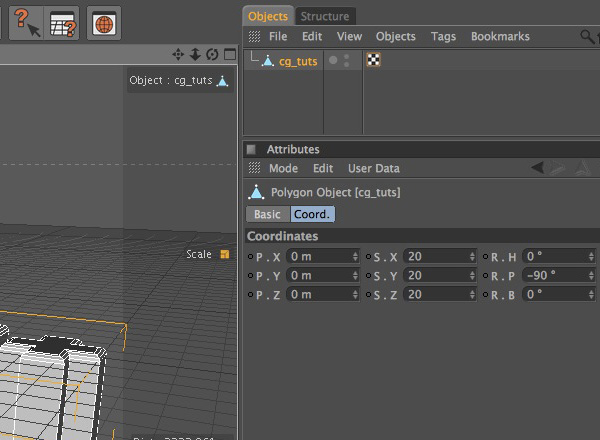Click the viewport zoom arrows icon
Screen dimensions: 600x440
(195, 54)
